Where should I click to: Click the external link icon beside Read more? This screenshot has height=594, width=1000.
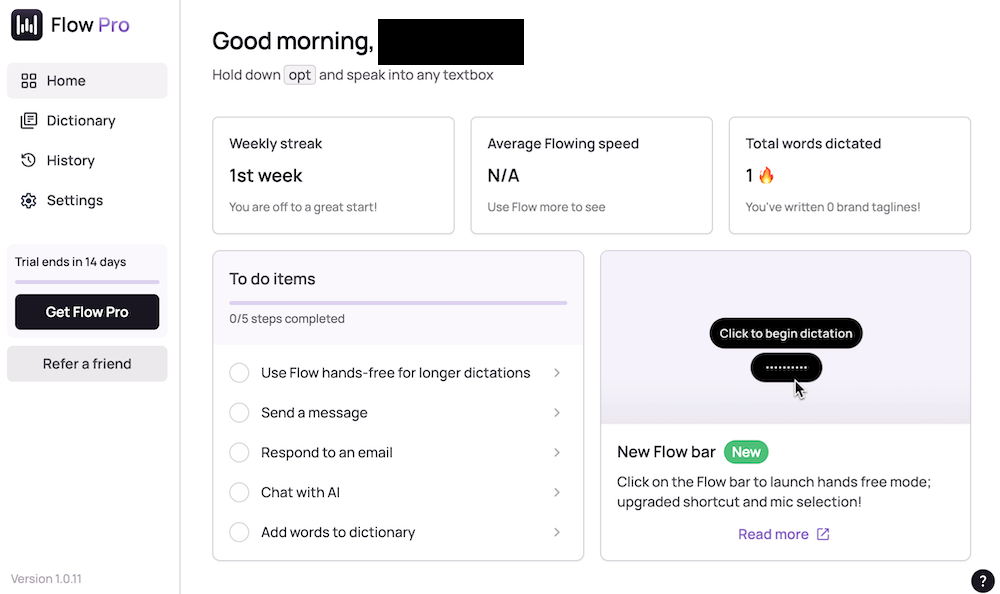823,534
